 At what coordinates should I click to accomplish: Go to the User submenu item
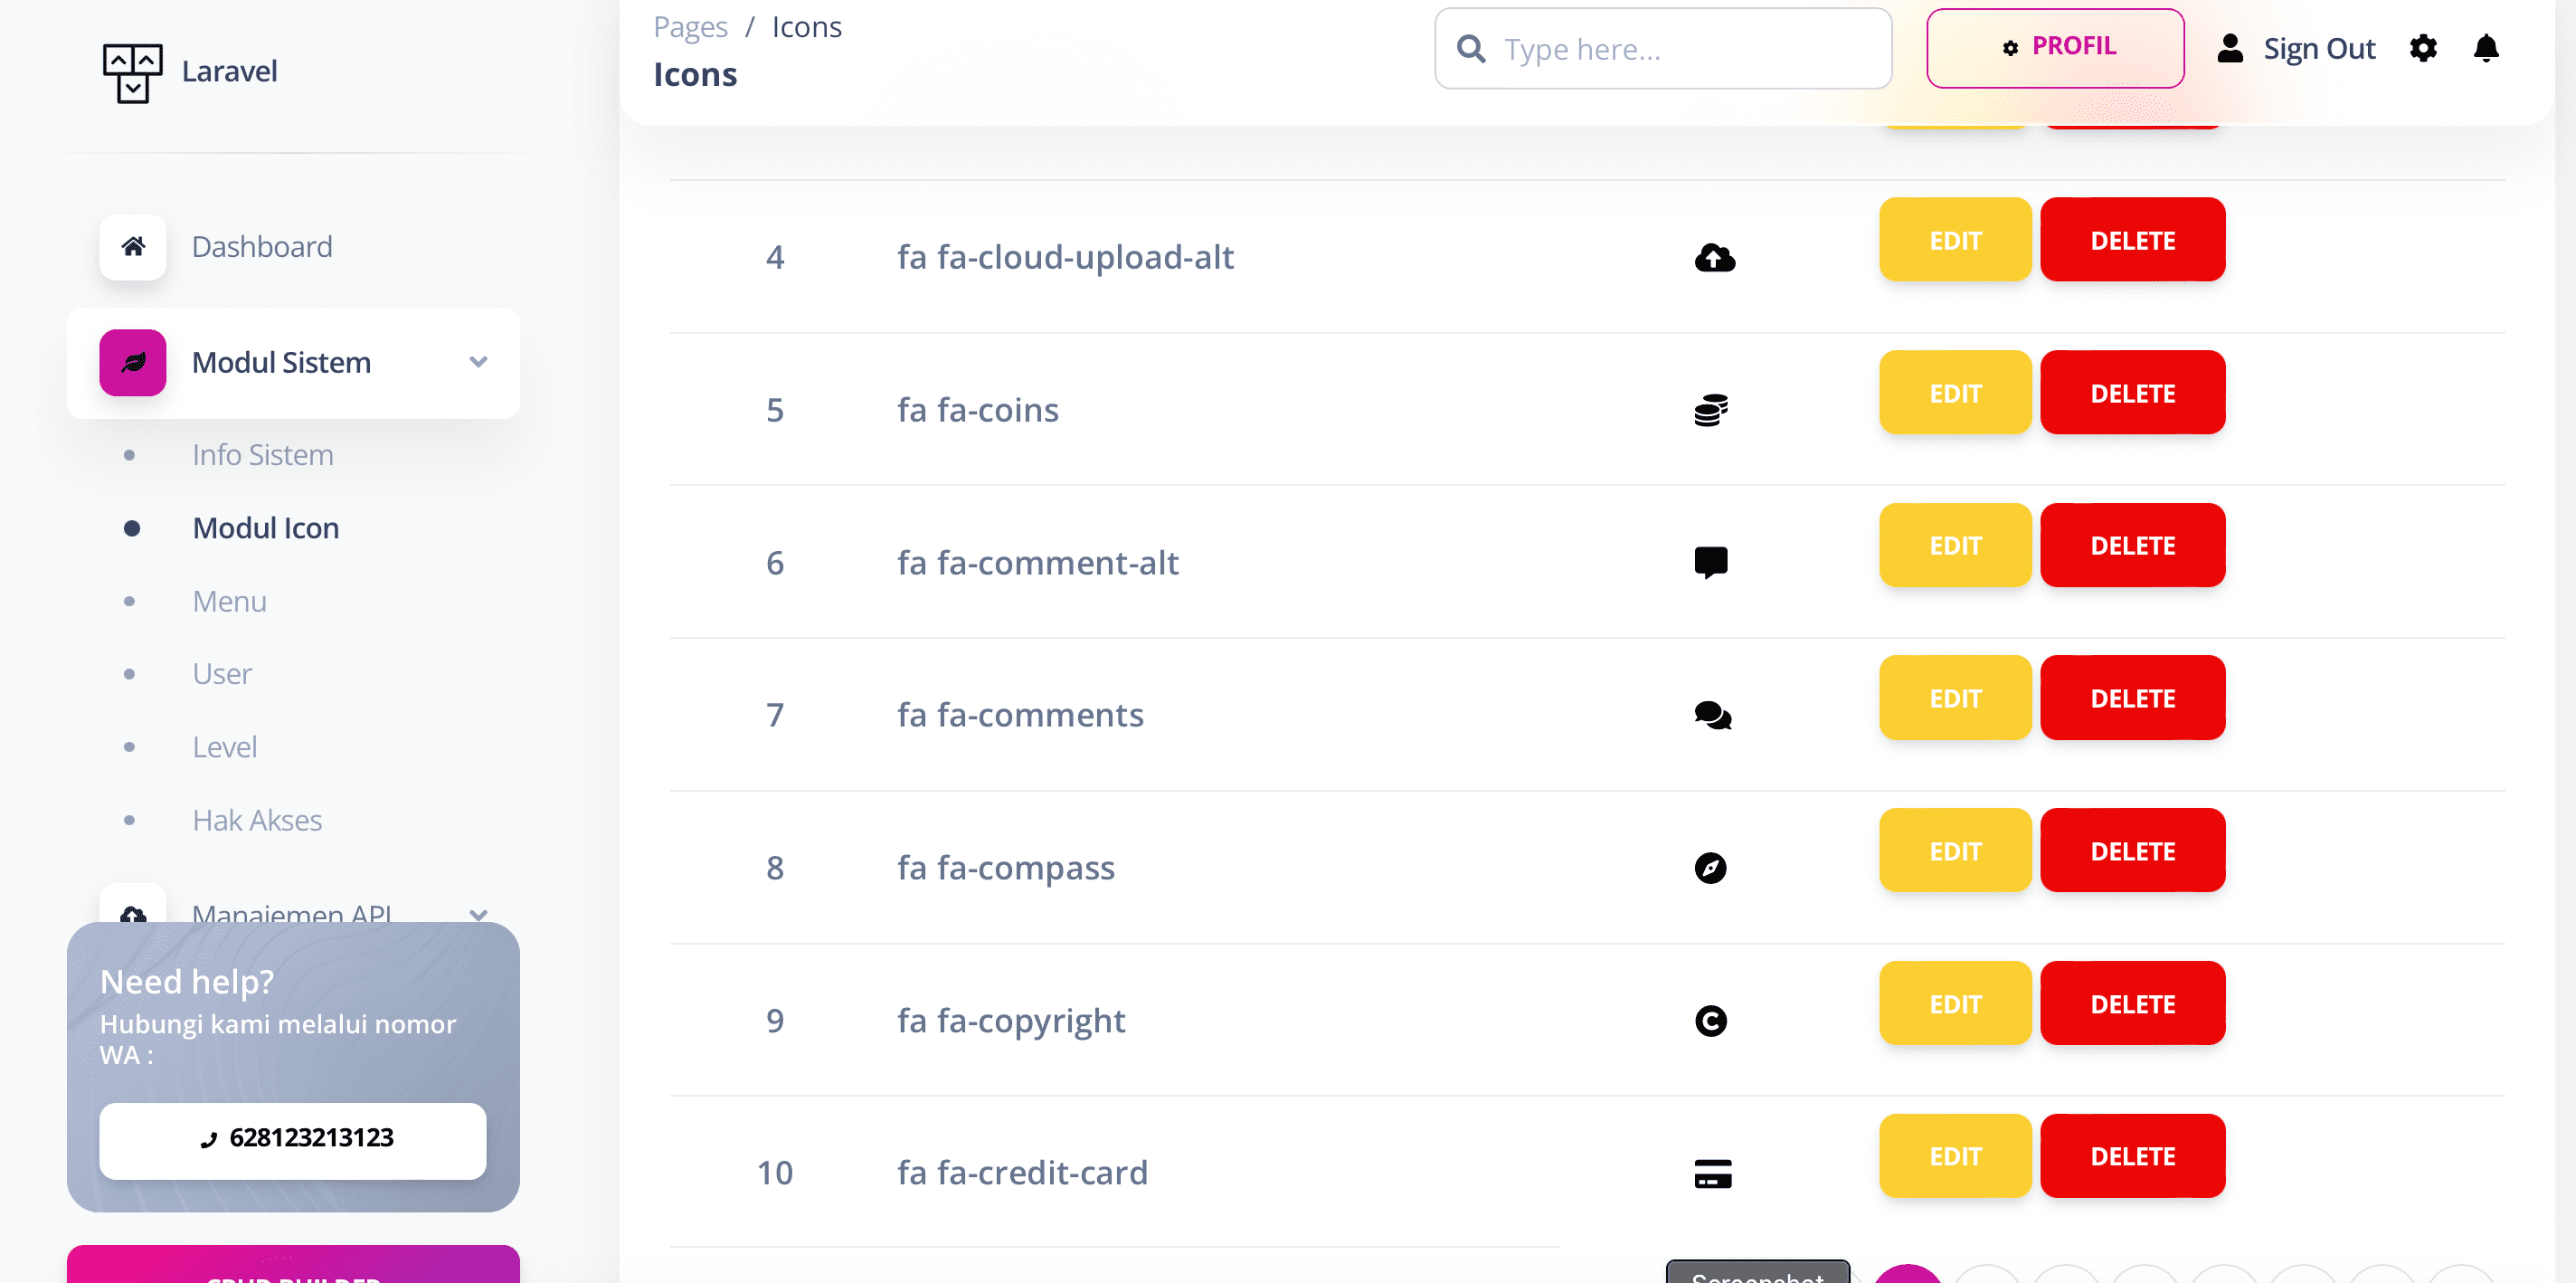pos(222,674)
